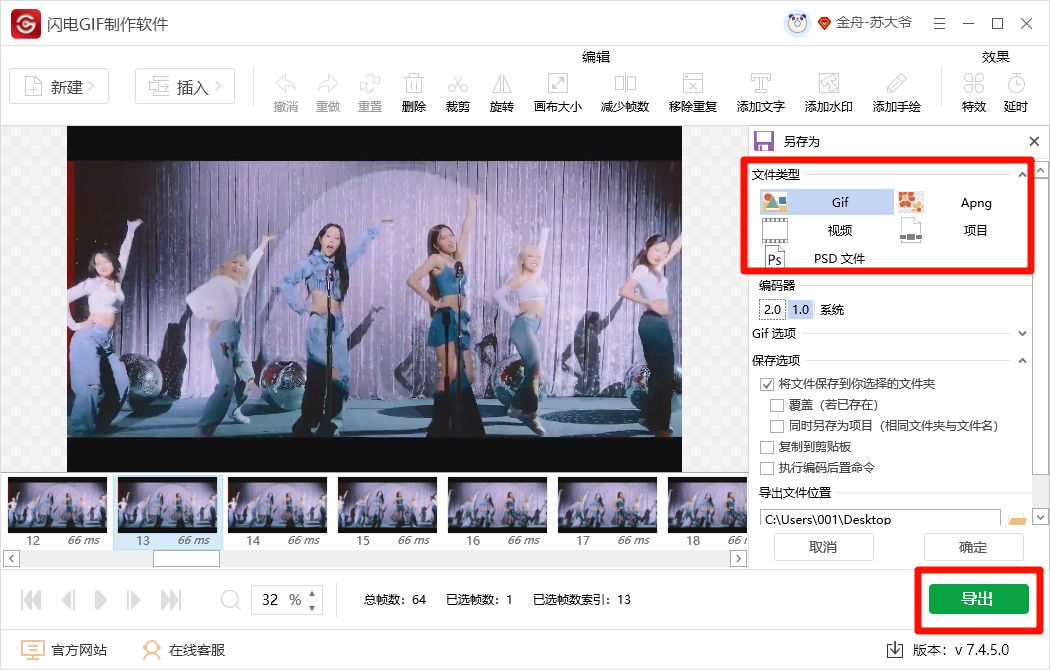Choose 视频 file type

click(x=826, y=230)
